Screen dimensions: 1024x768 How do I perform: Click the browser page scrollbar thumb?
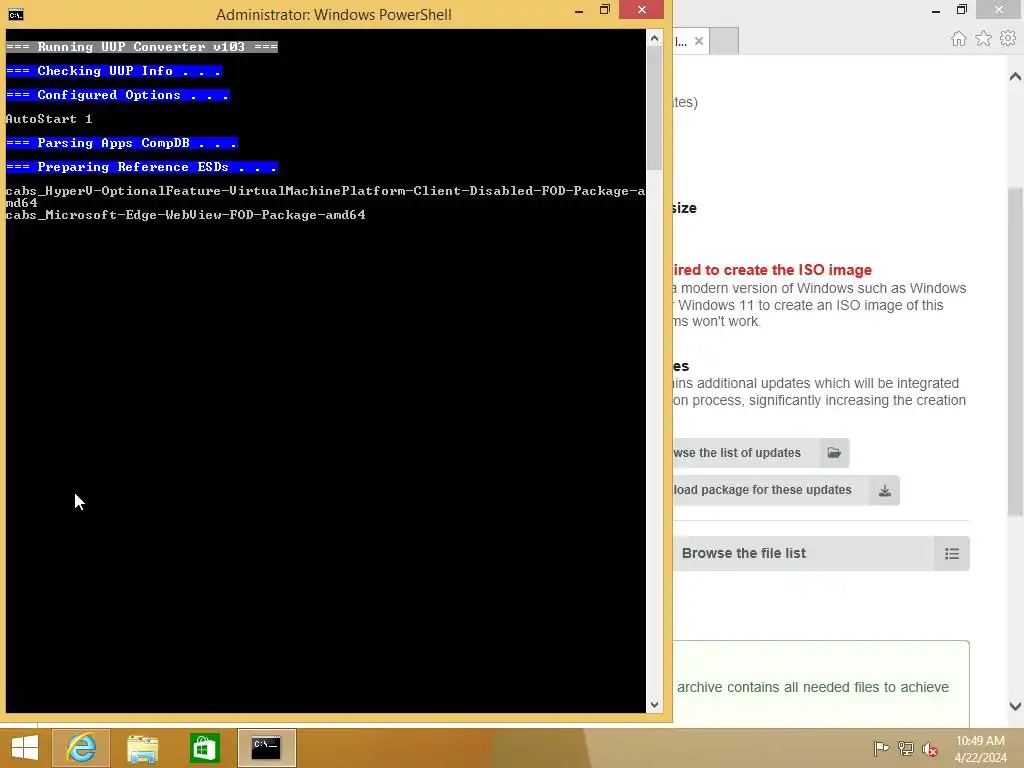[x=1015, y=351]
